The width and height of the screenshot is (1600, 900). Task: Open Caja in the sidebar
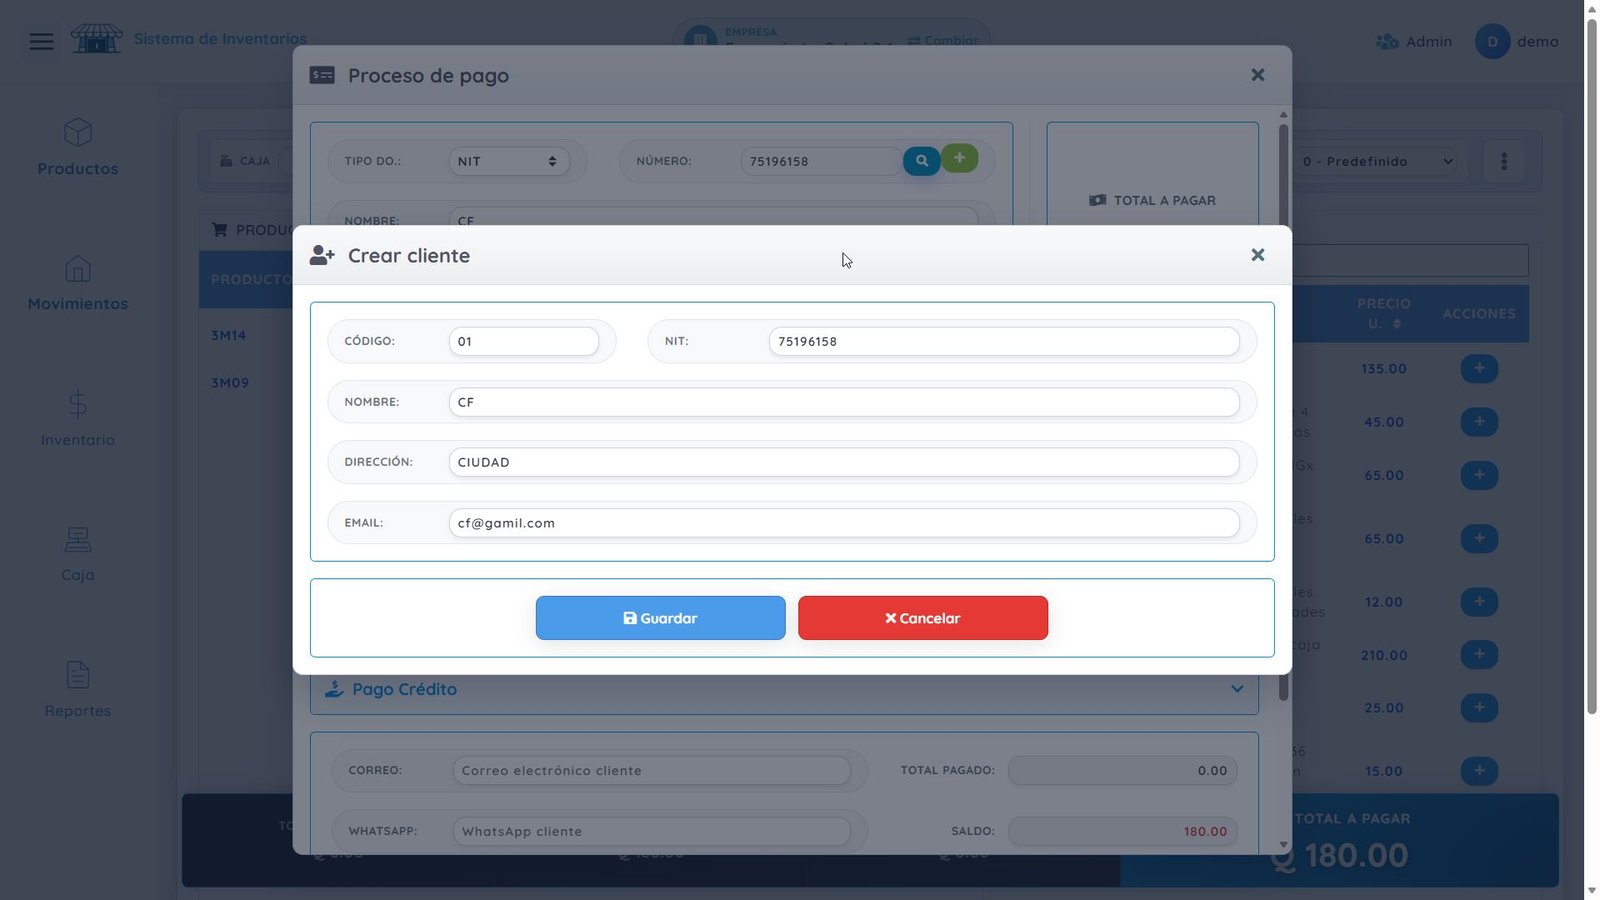[78, 554]
